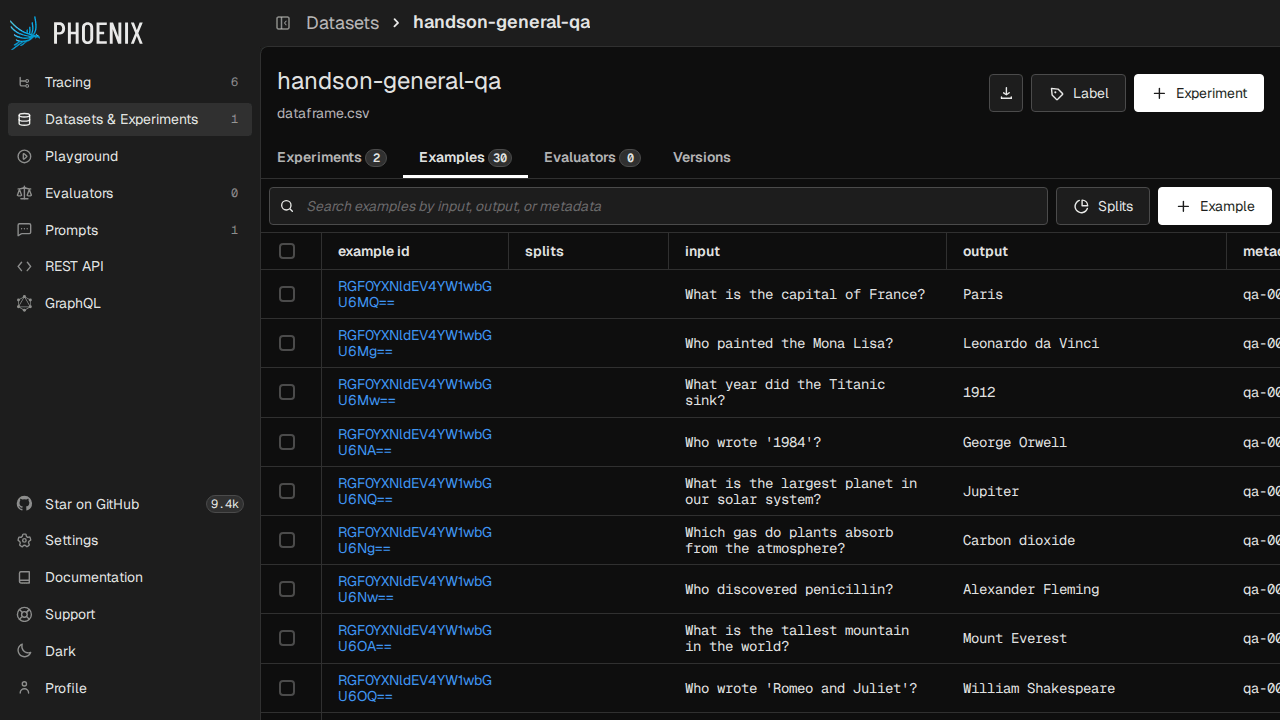Viewport: 1280px width, 720px height.
Task: Open the Prompts section
Action: (x=71, y=230)
